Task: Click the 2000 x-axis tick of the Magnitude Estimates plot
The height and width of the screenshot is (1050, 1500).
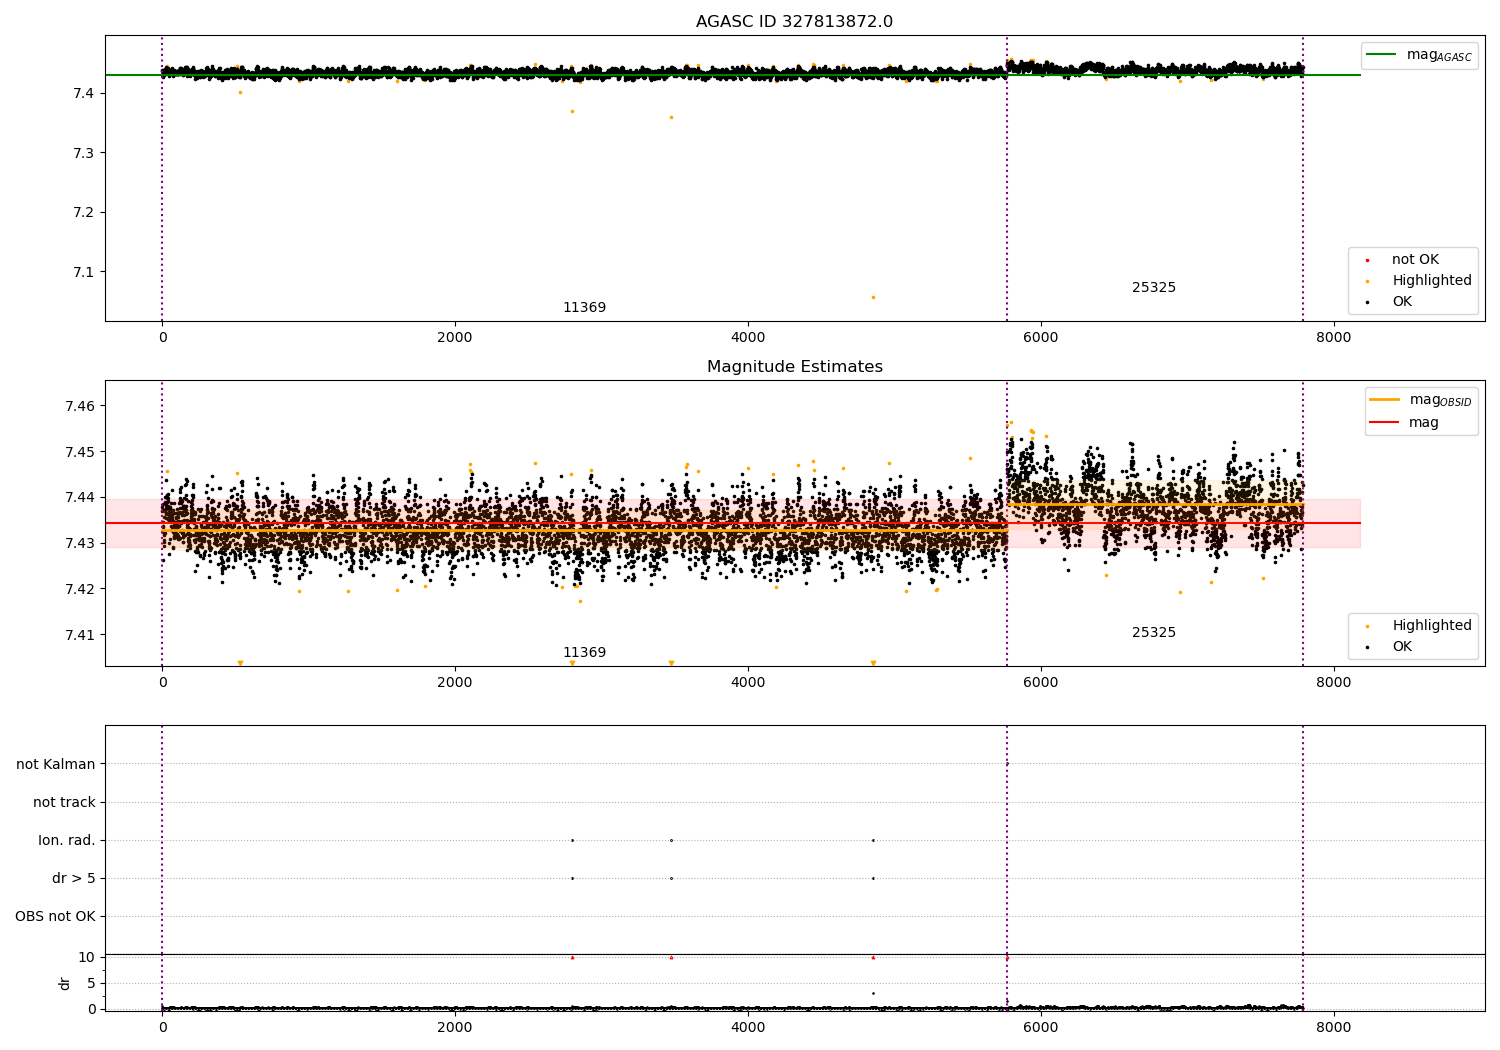Action: 455,683
